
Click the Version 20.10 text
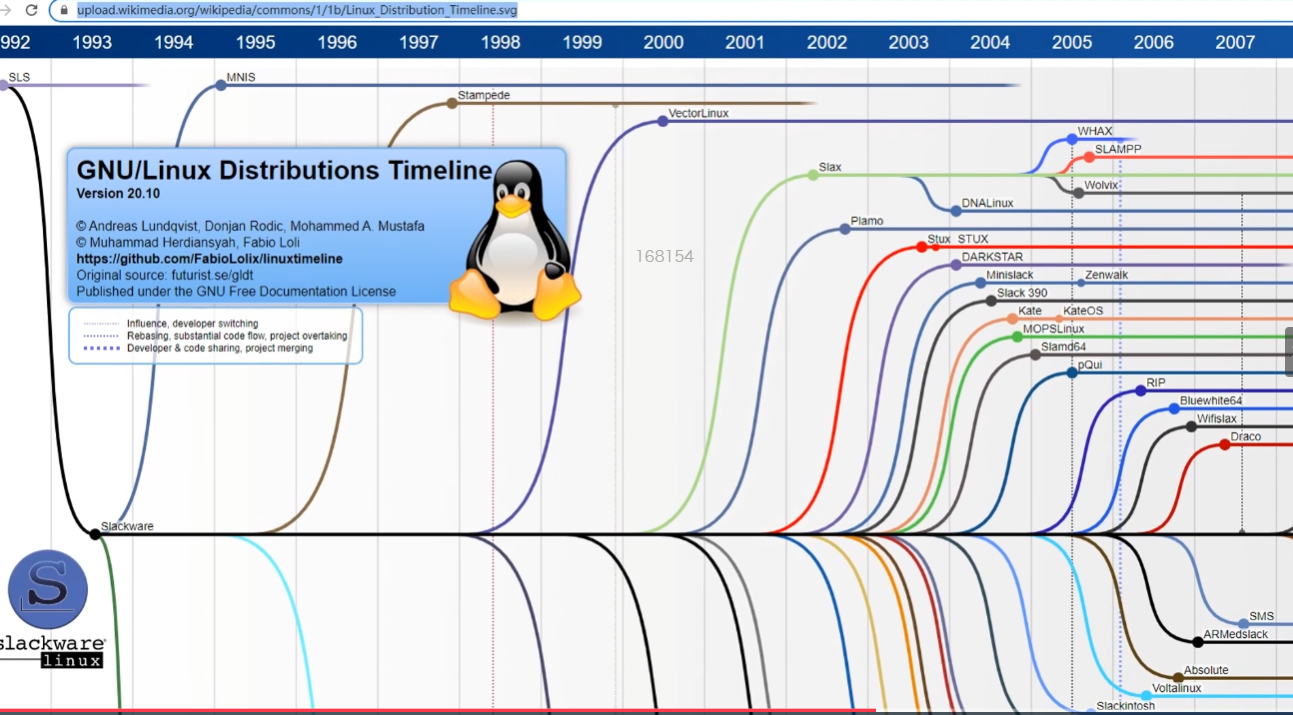click(x=118, y=194)
